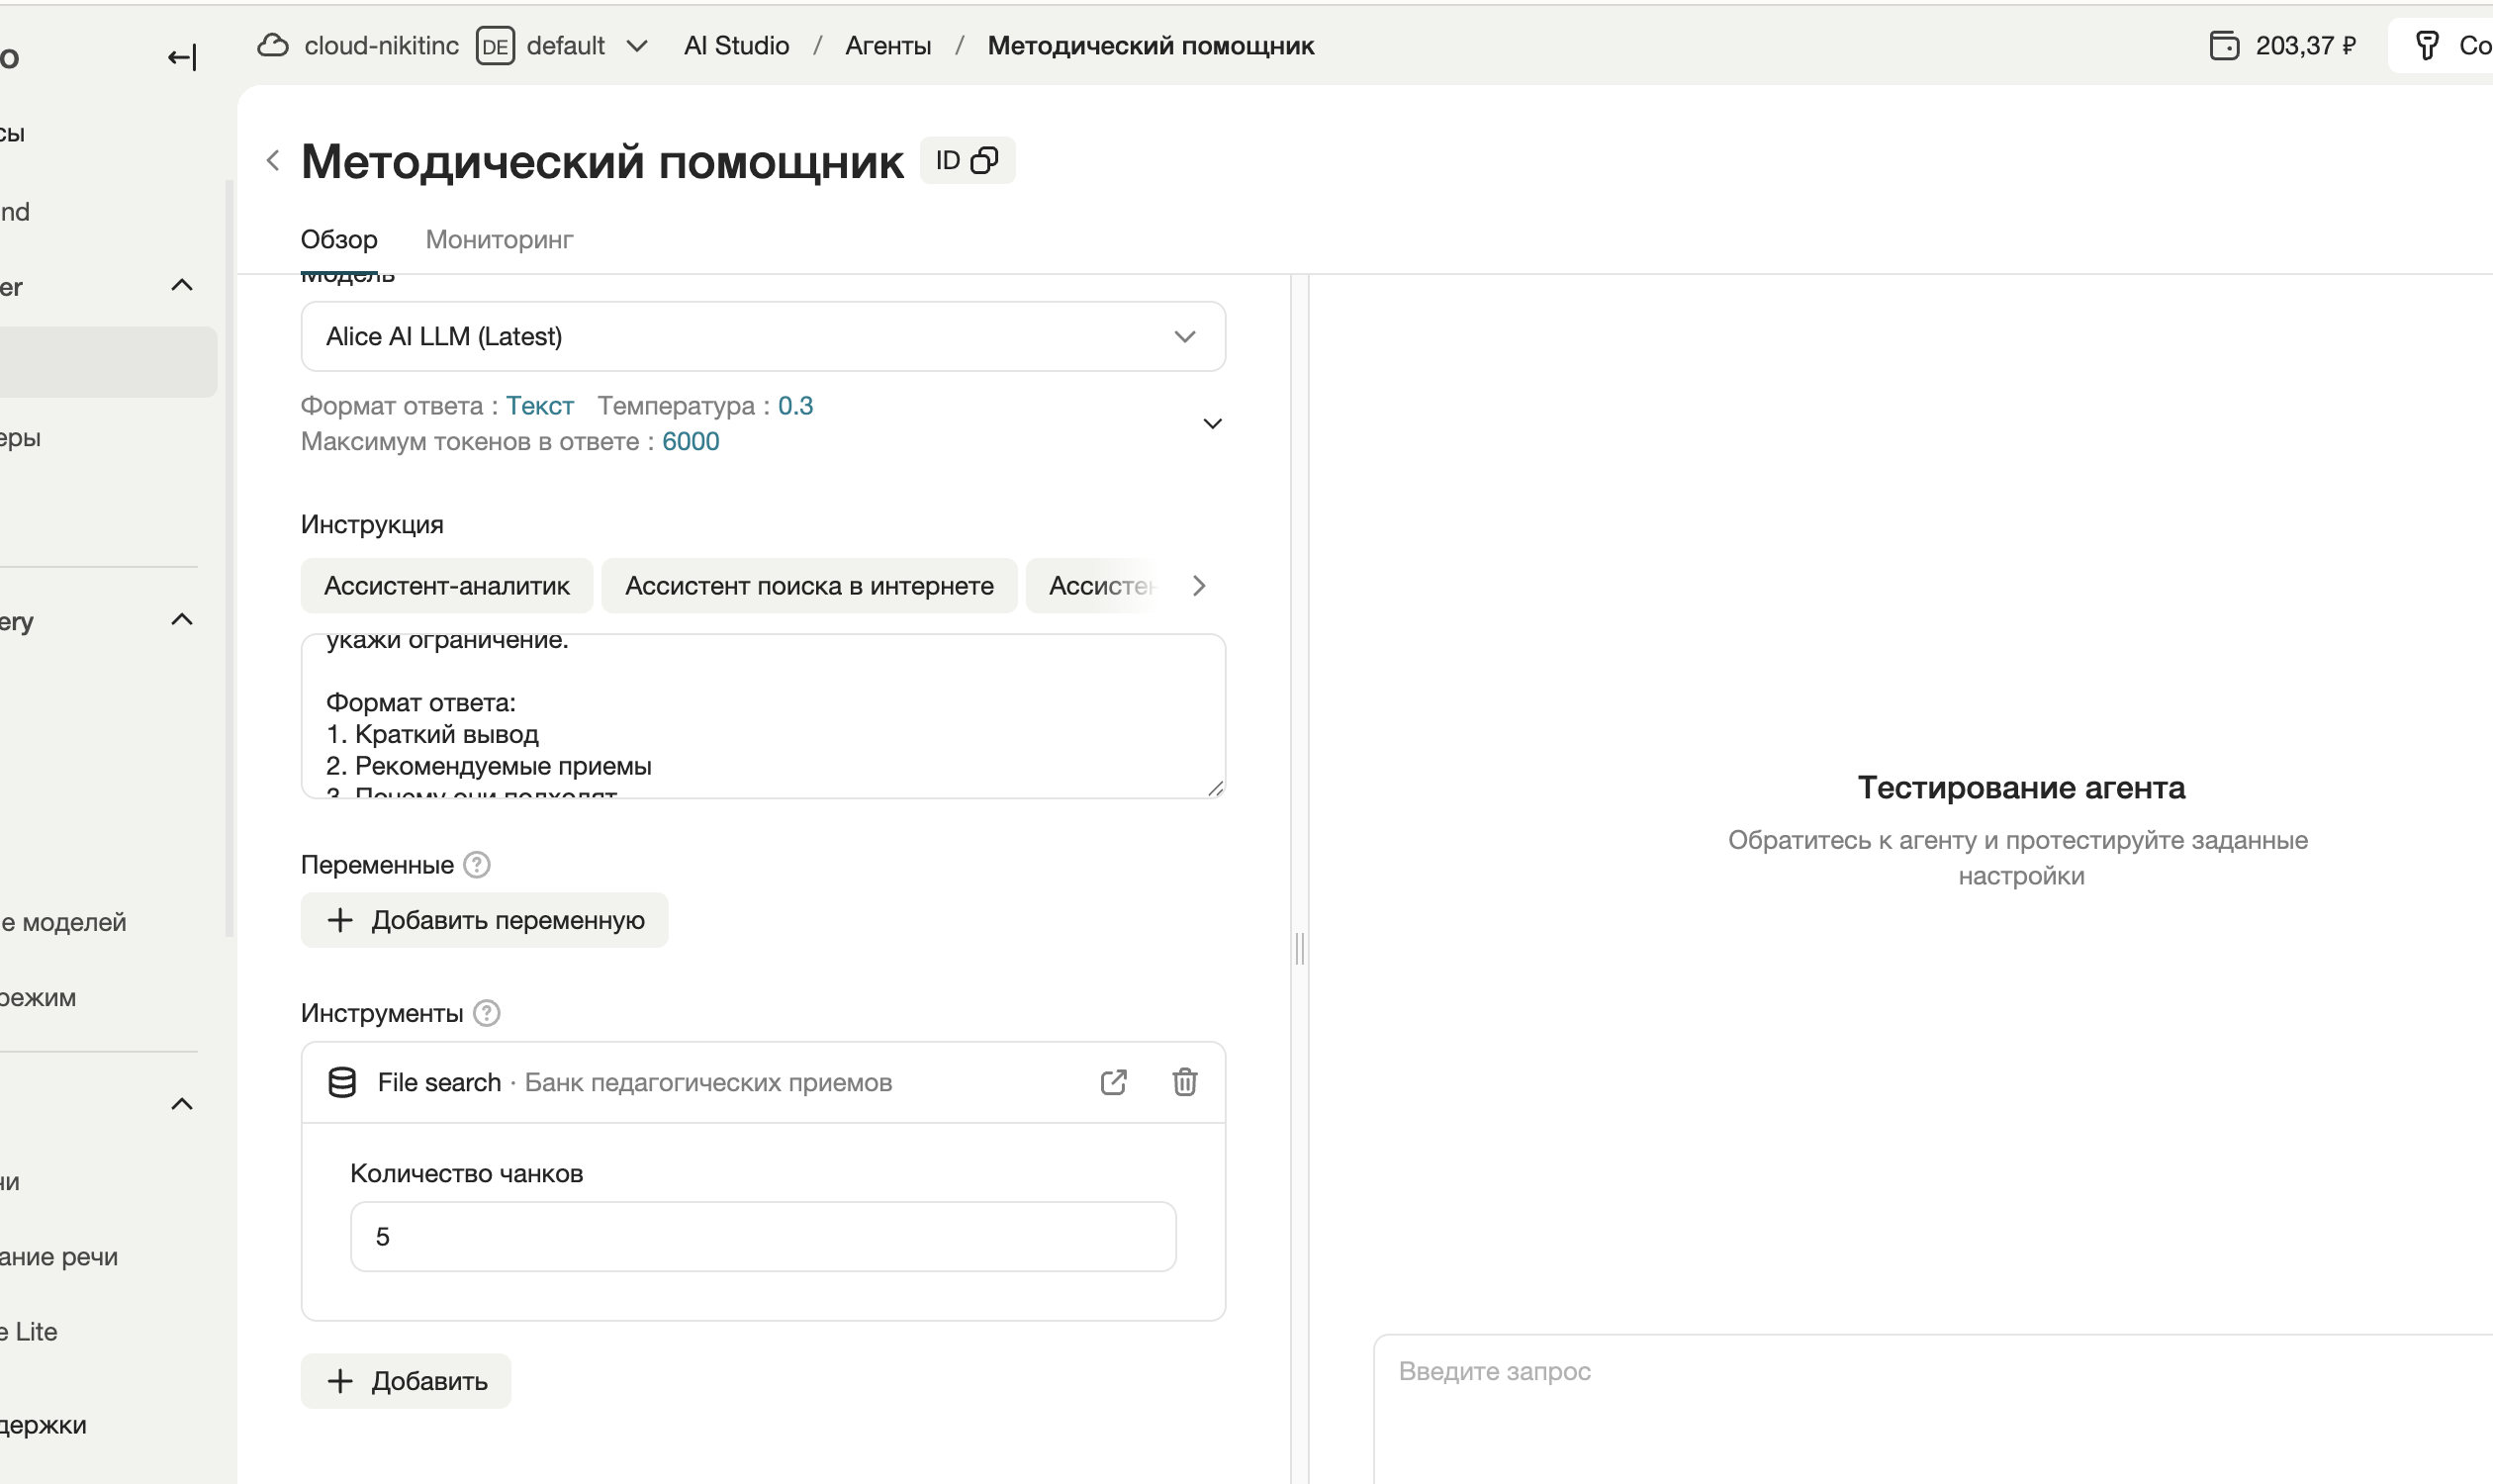Collapse the sidebar section ending in 'er'
This screenshot has width=2493, height=1484.
pos(182,286)
